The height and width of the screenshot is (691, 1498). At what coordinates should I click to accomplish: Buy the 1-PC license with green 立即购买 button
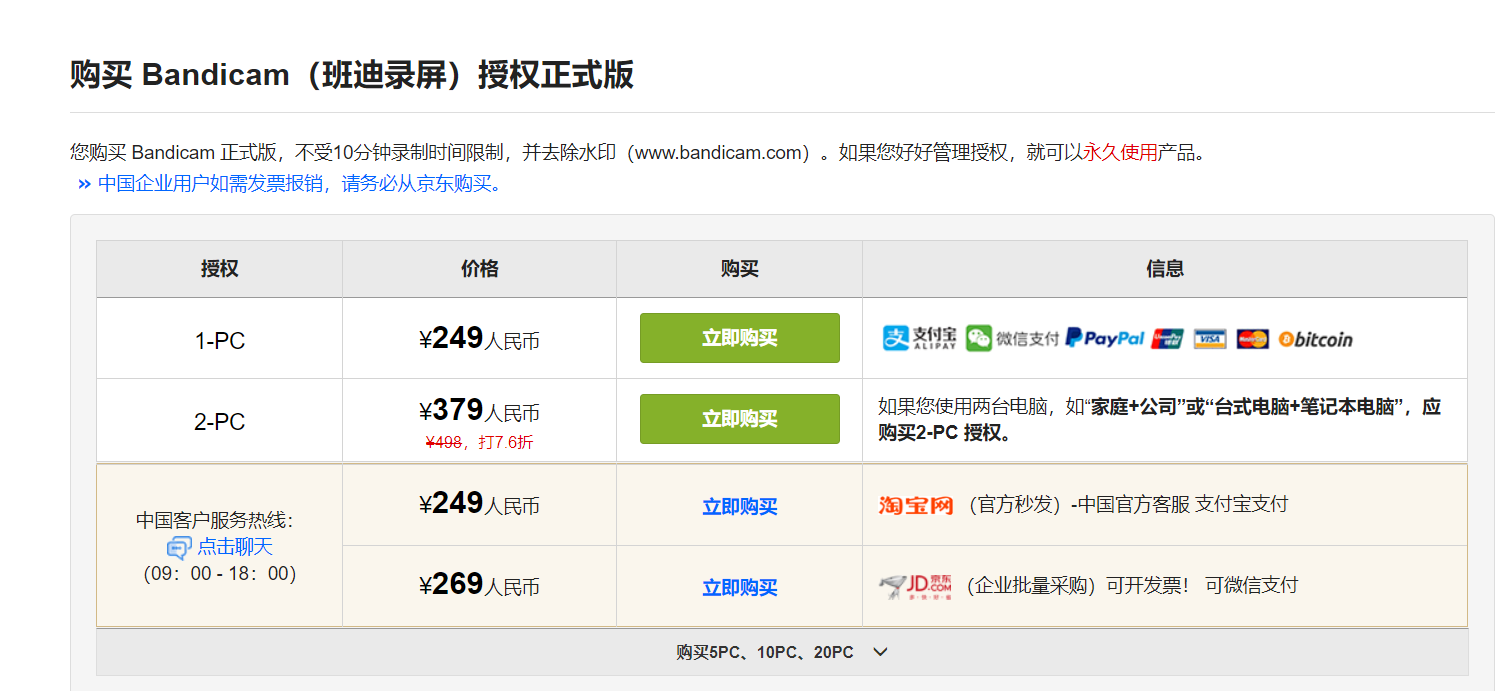(x=740, y=338)
